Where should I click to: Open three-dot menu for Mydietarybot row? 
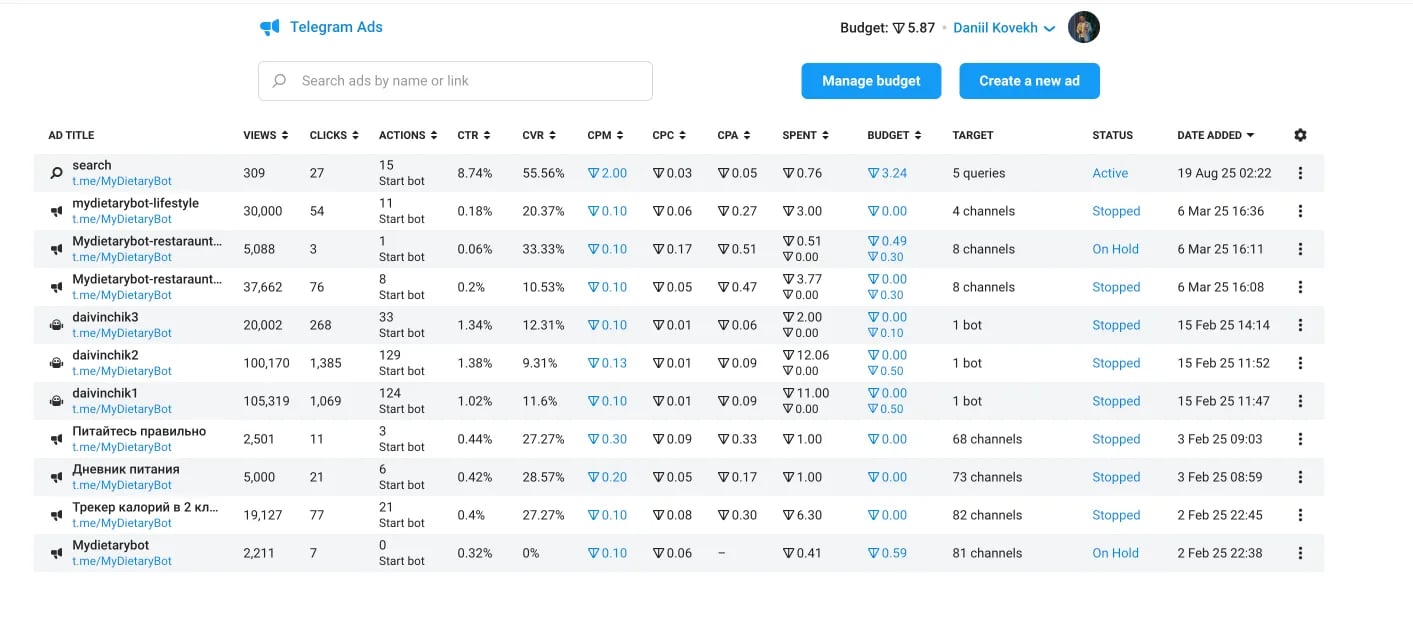(1300, 553)
